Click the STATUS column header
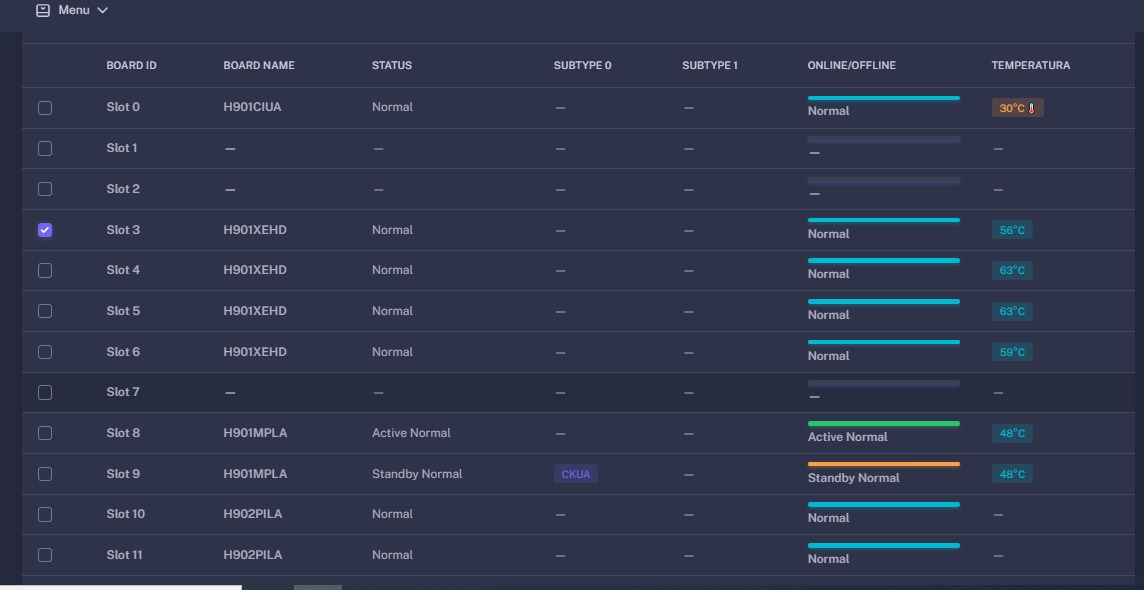 point(391,66)
